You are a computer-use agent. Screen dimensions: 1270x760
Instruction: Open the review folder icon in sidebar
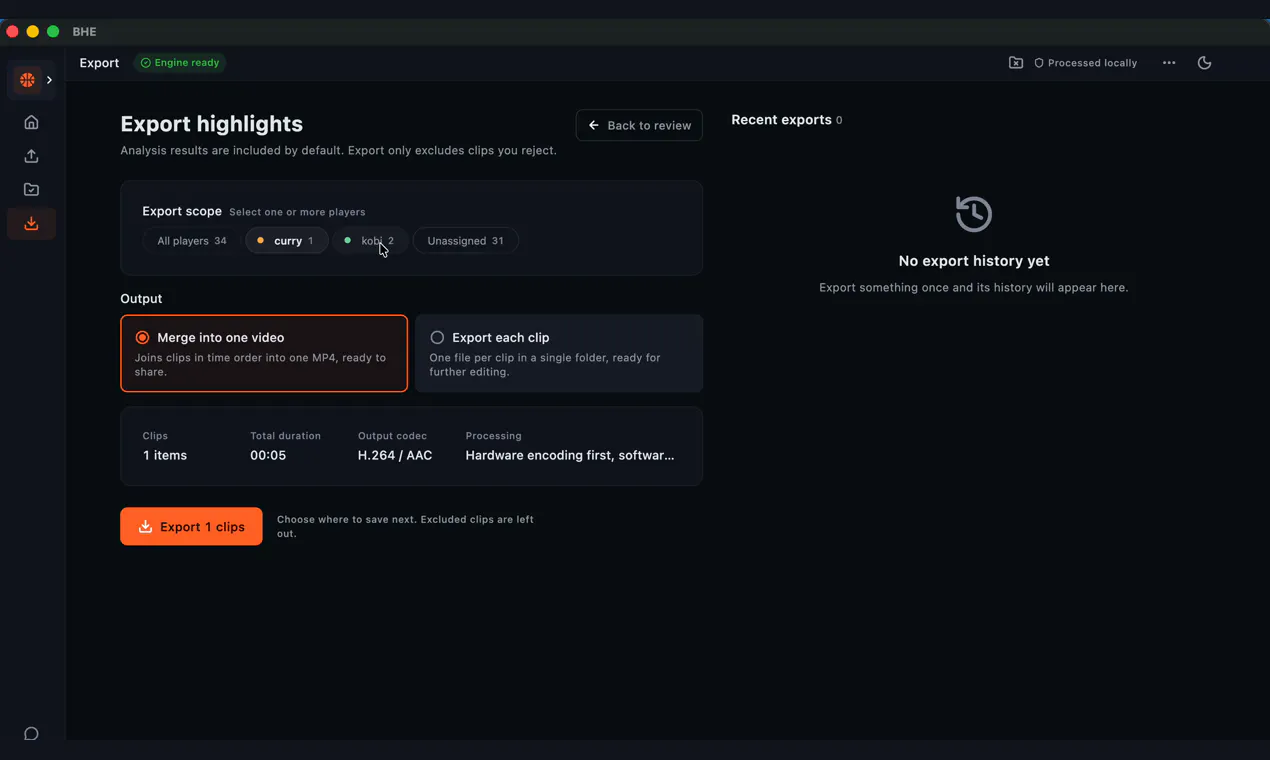point(31,189)
